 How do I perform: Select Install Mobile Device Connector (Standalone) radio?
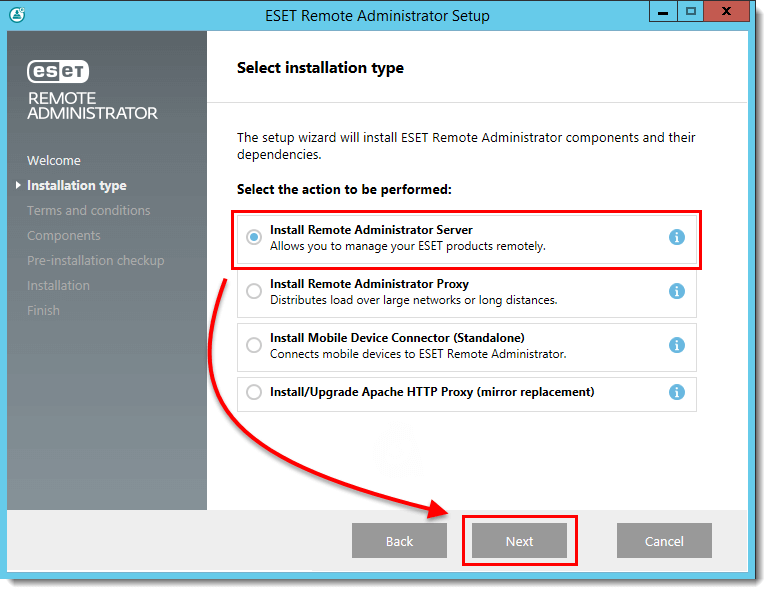coord(254,345)
